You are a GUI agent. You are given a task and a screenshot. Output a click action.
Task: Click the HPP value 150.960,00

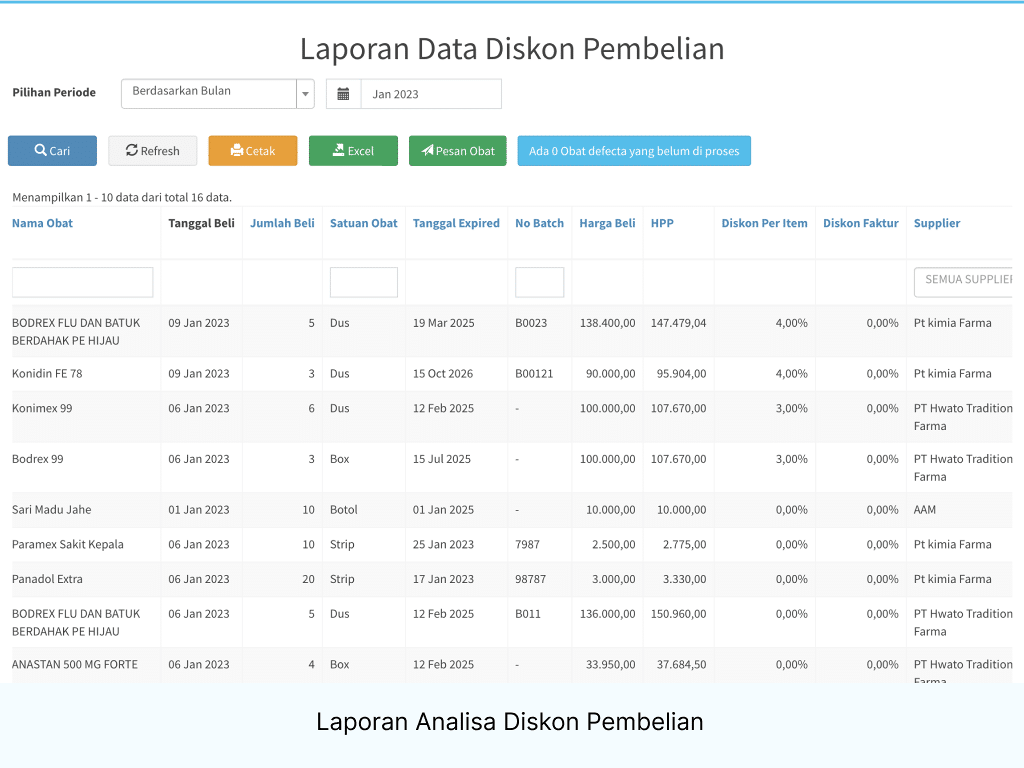[679, 614]
